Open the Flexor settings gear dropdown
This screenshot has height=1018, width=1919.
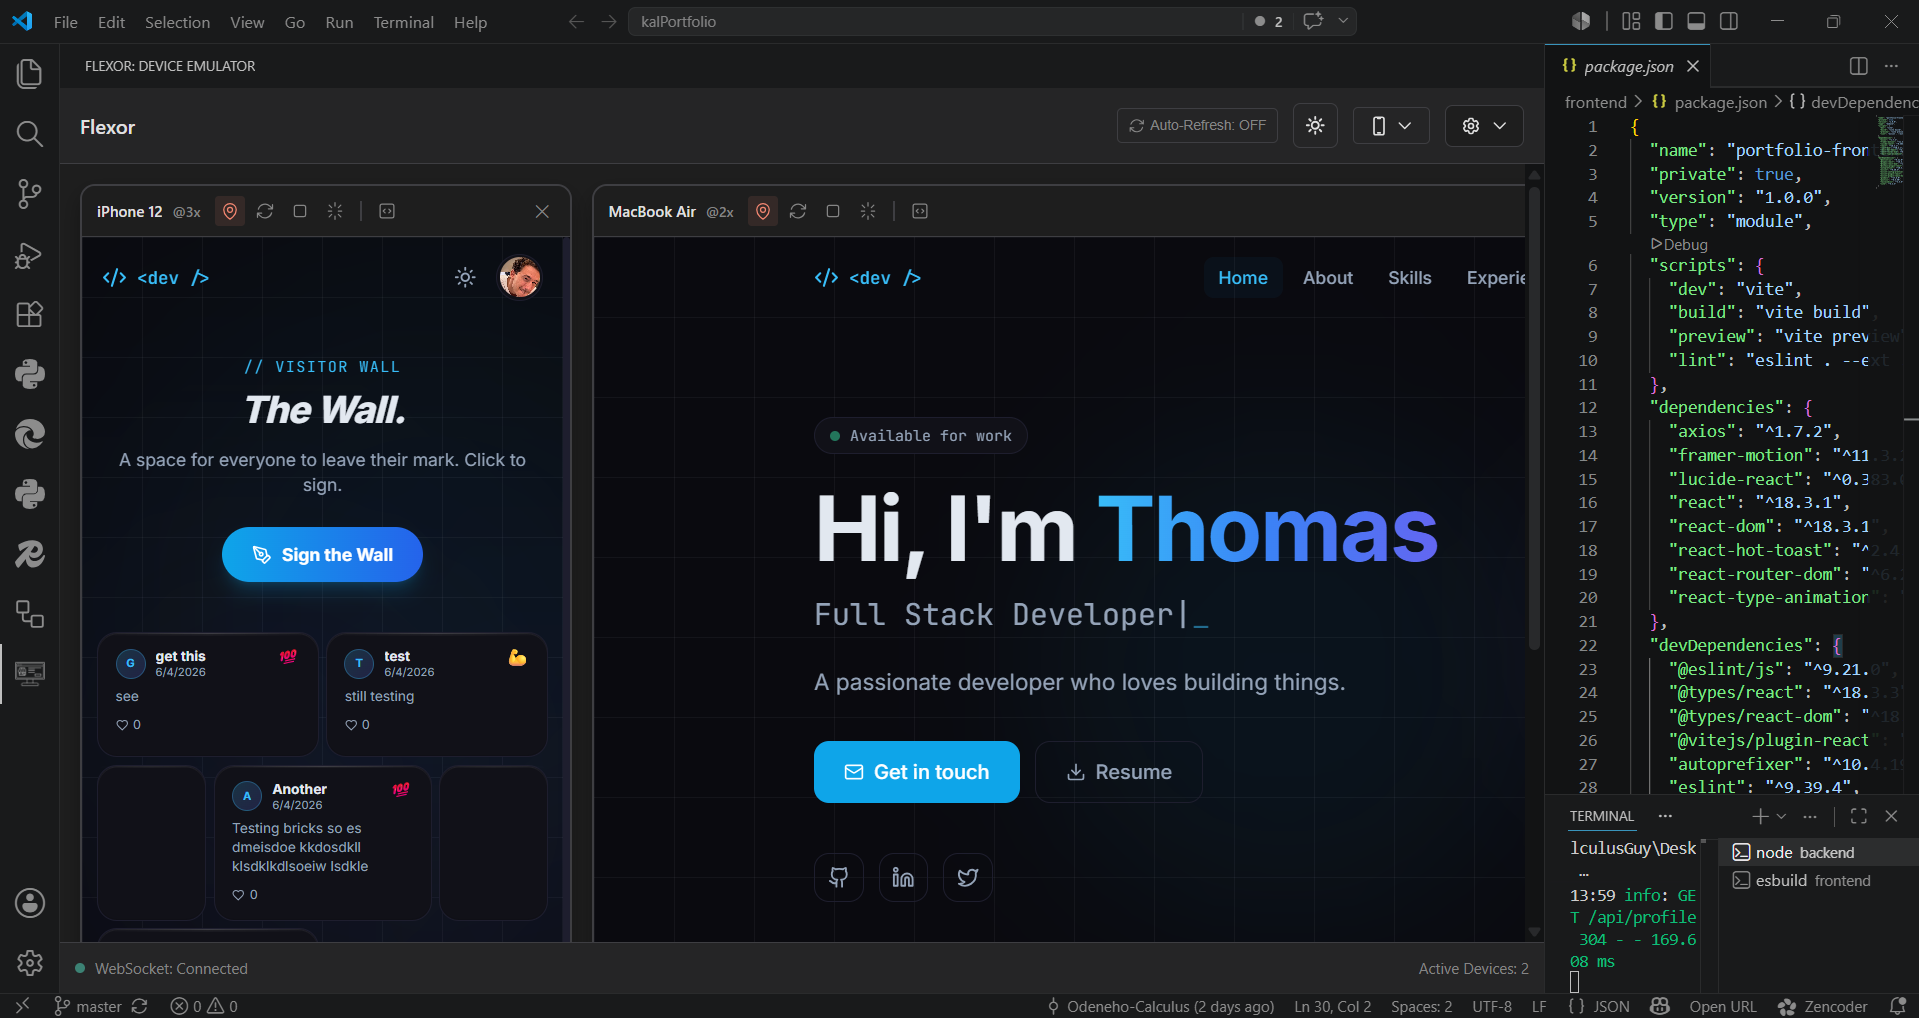(x=1484, y=126)
